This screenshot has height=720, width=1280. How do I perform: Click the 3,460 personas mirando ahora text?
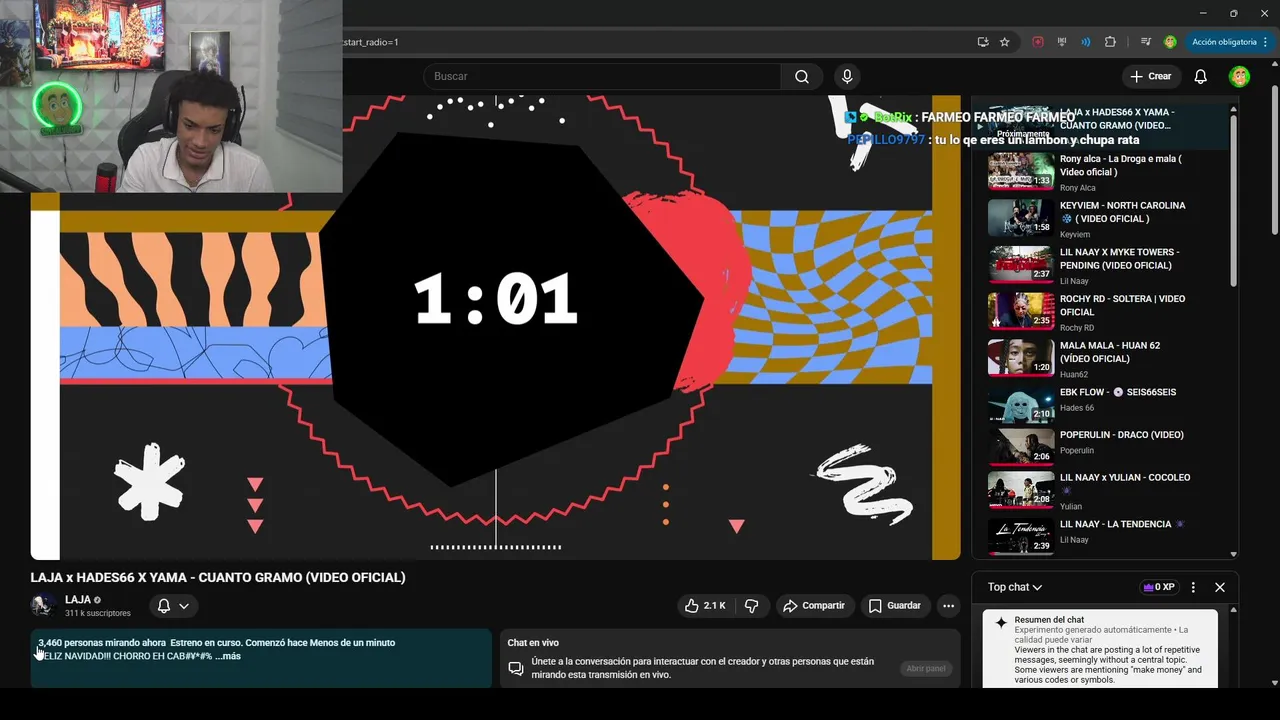pyautogui.click(x=102, y=643)
